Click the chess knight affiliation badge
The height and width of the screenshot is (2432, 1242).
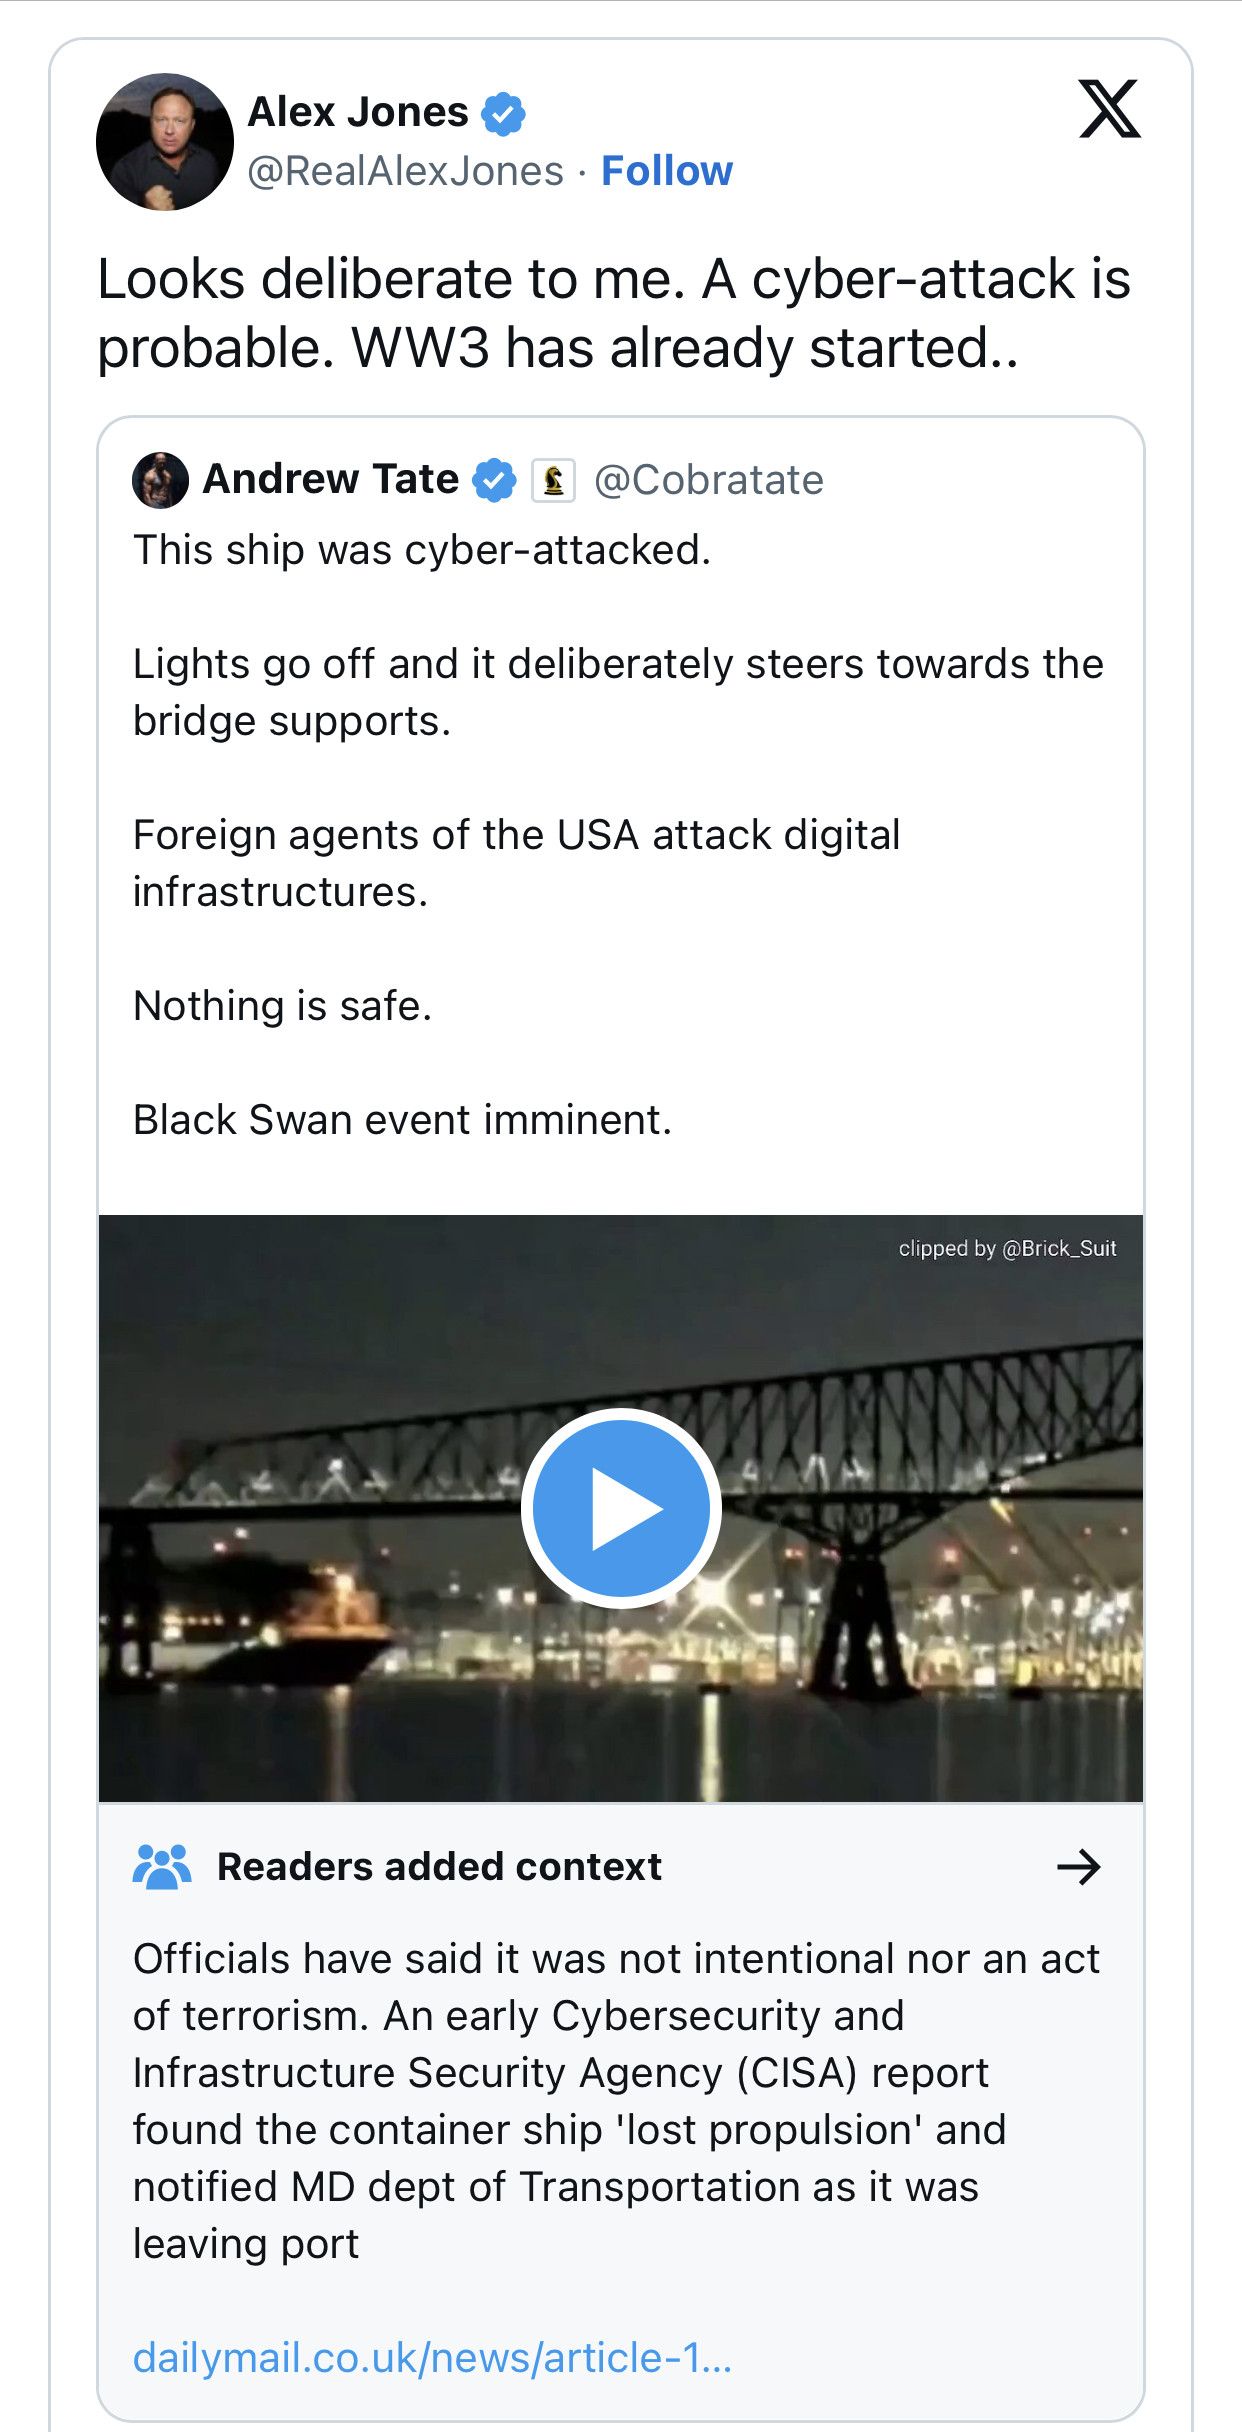click(553, 480)
